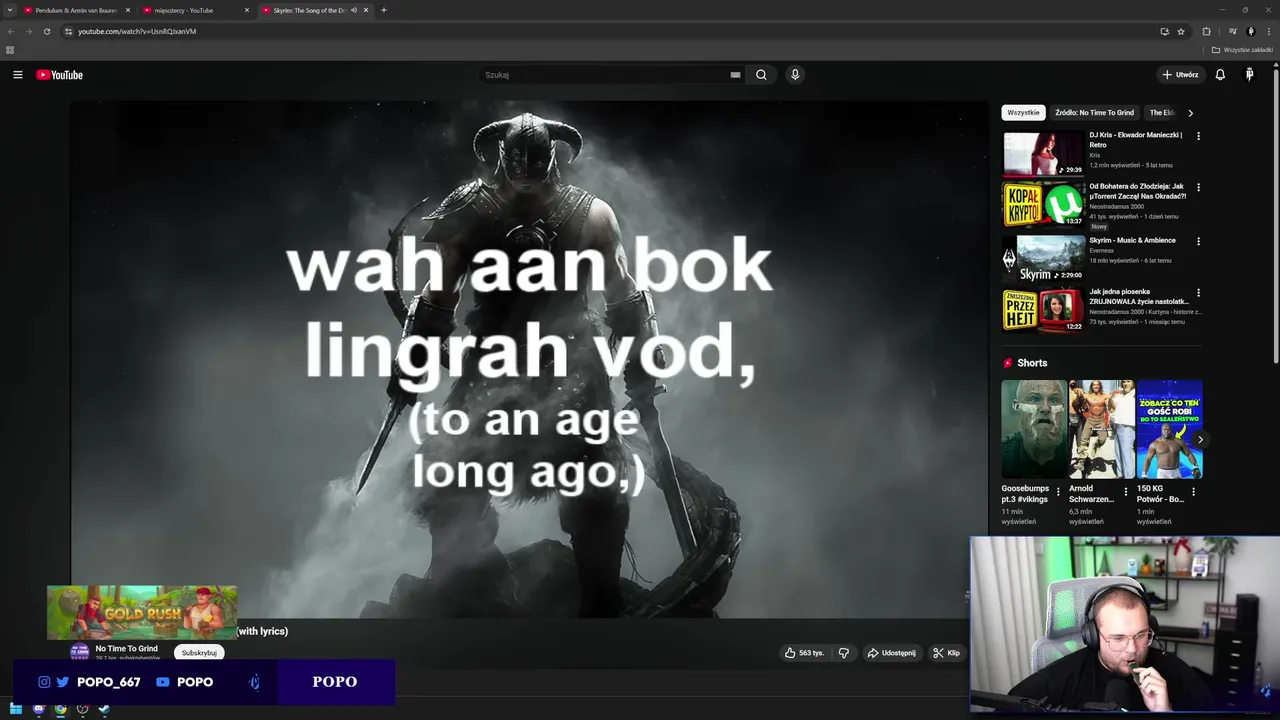
Task: Click the Utwórz create button
Action: tap(1180, 75)
